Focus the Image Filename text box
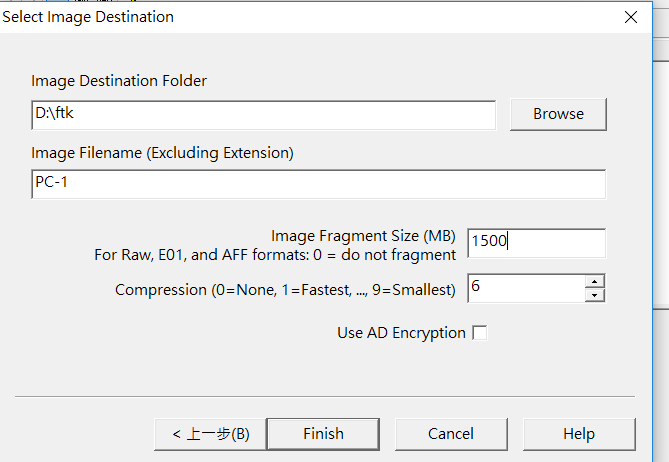The image size is (669, 462). click(318, 185)
